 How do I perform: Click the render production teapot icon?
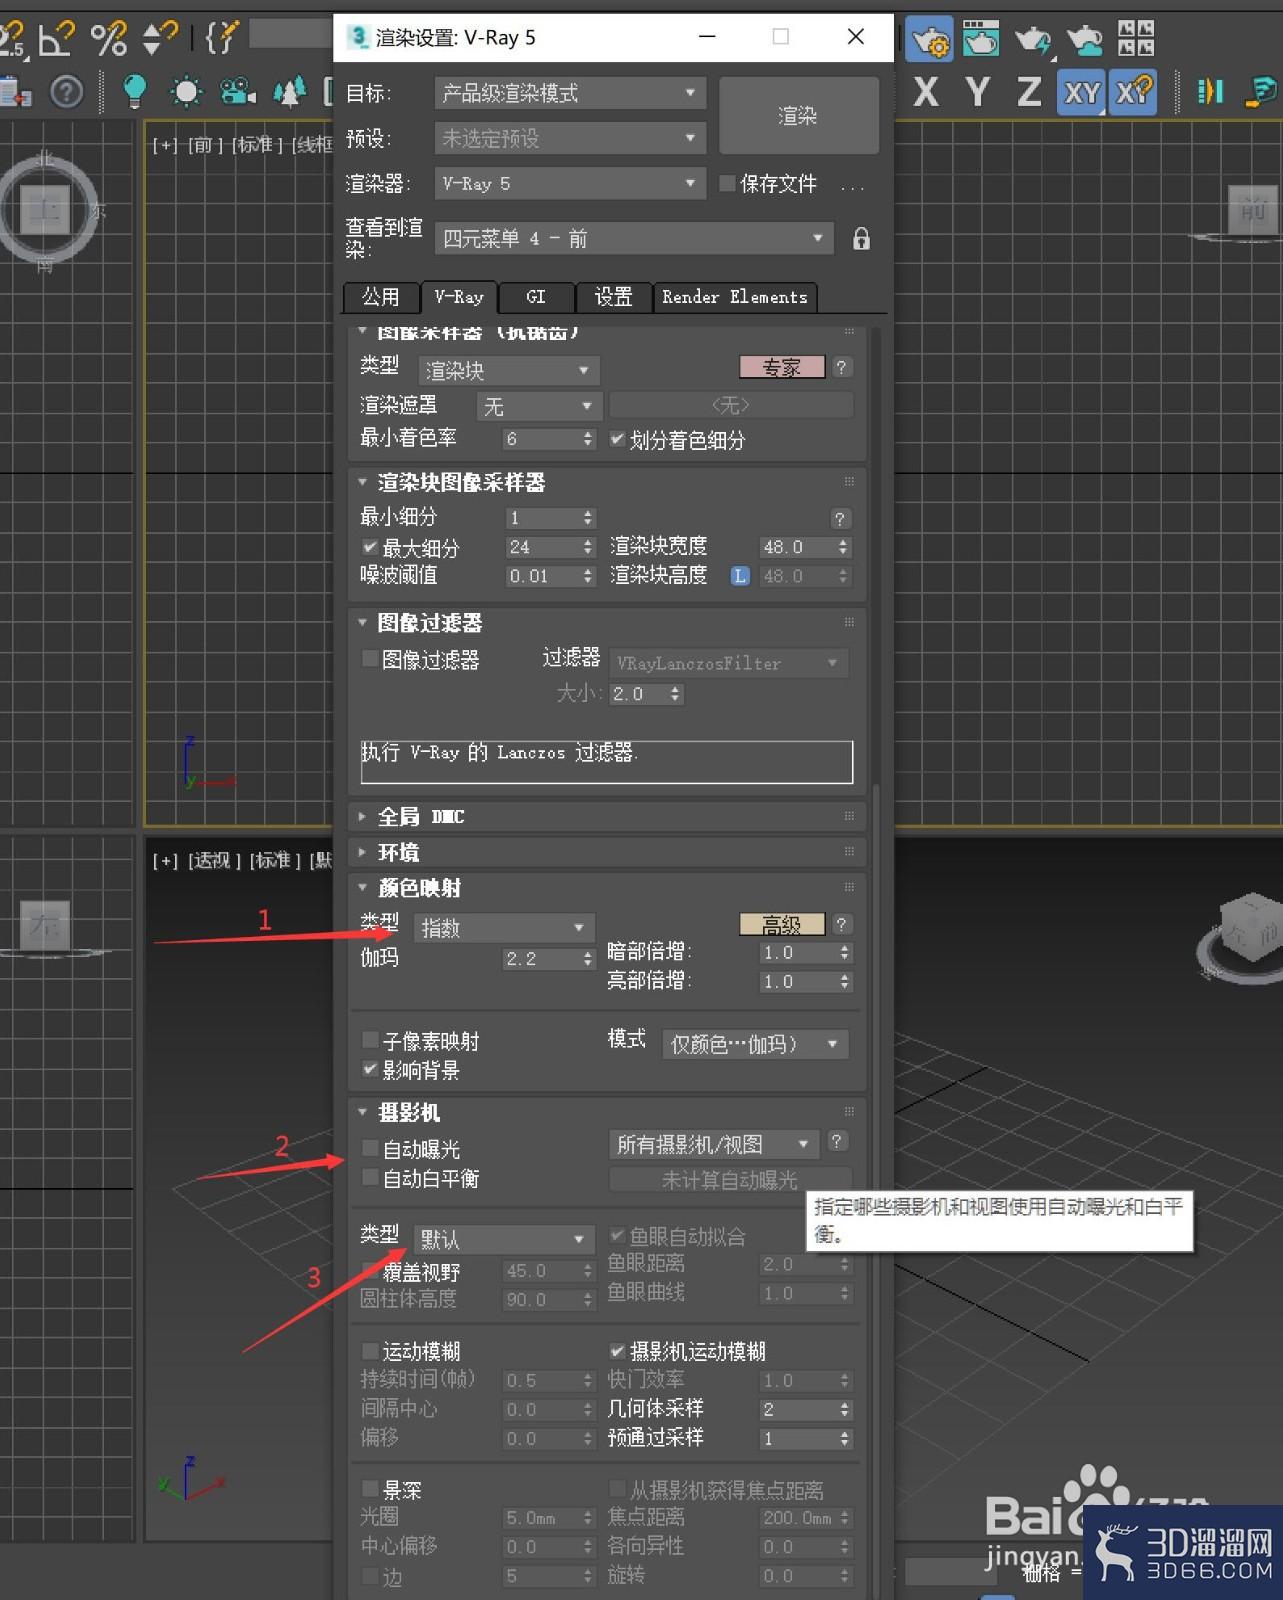[x=1033, y=39]
